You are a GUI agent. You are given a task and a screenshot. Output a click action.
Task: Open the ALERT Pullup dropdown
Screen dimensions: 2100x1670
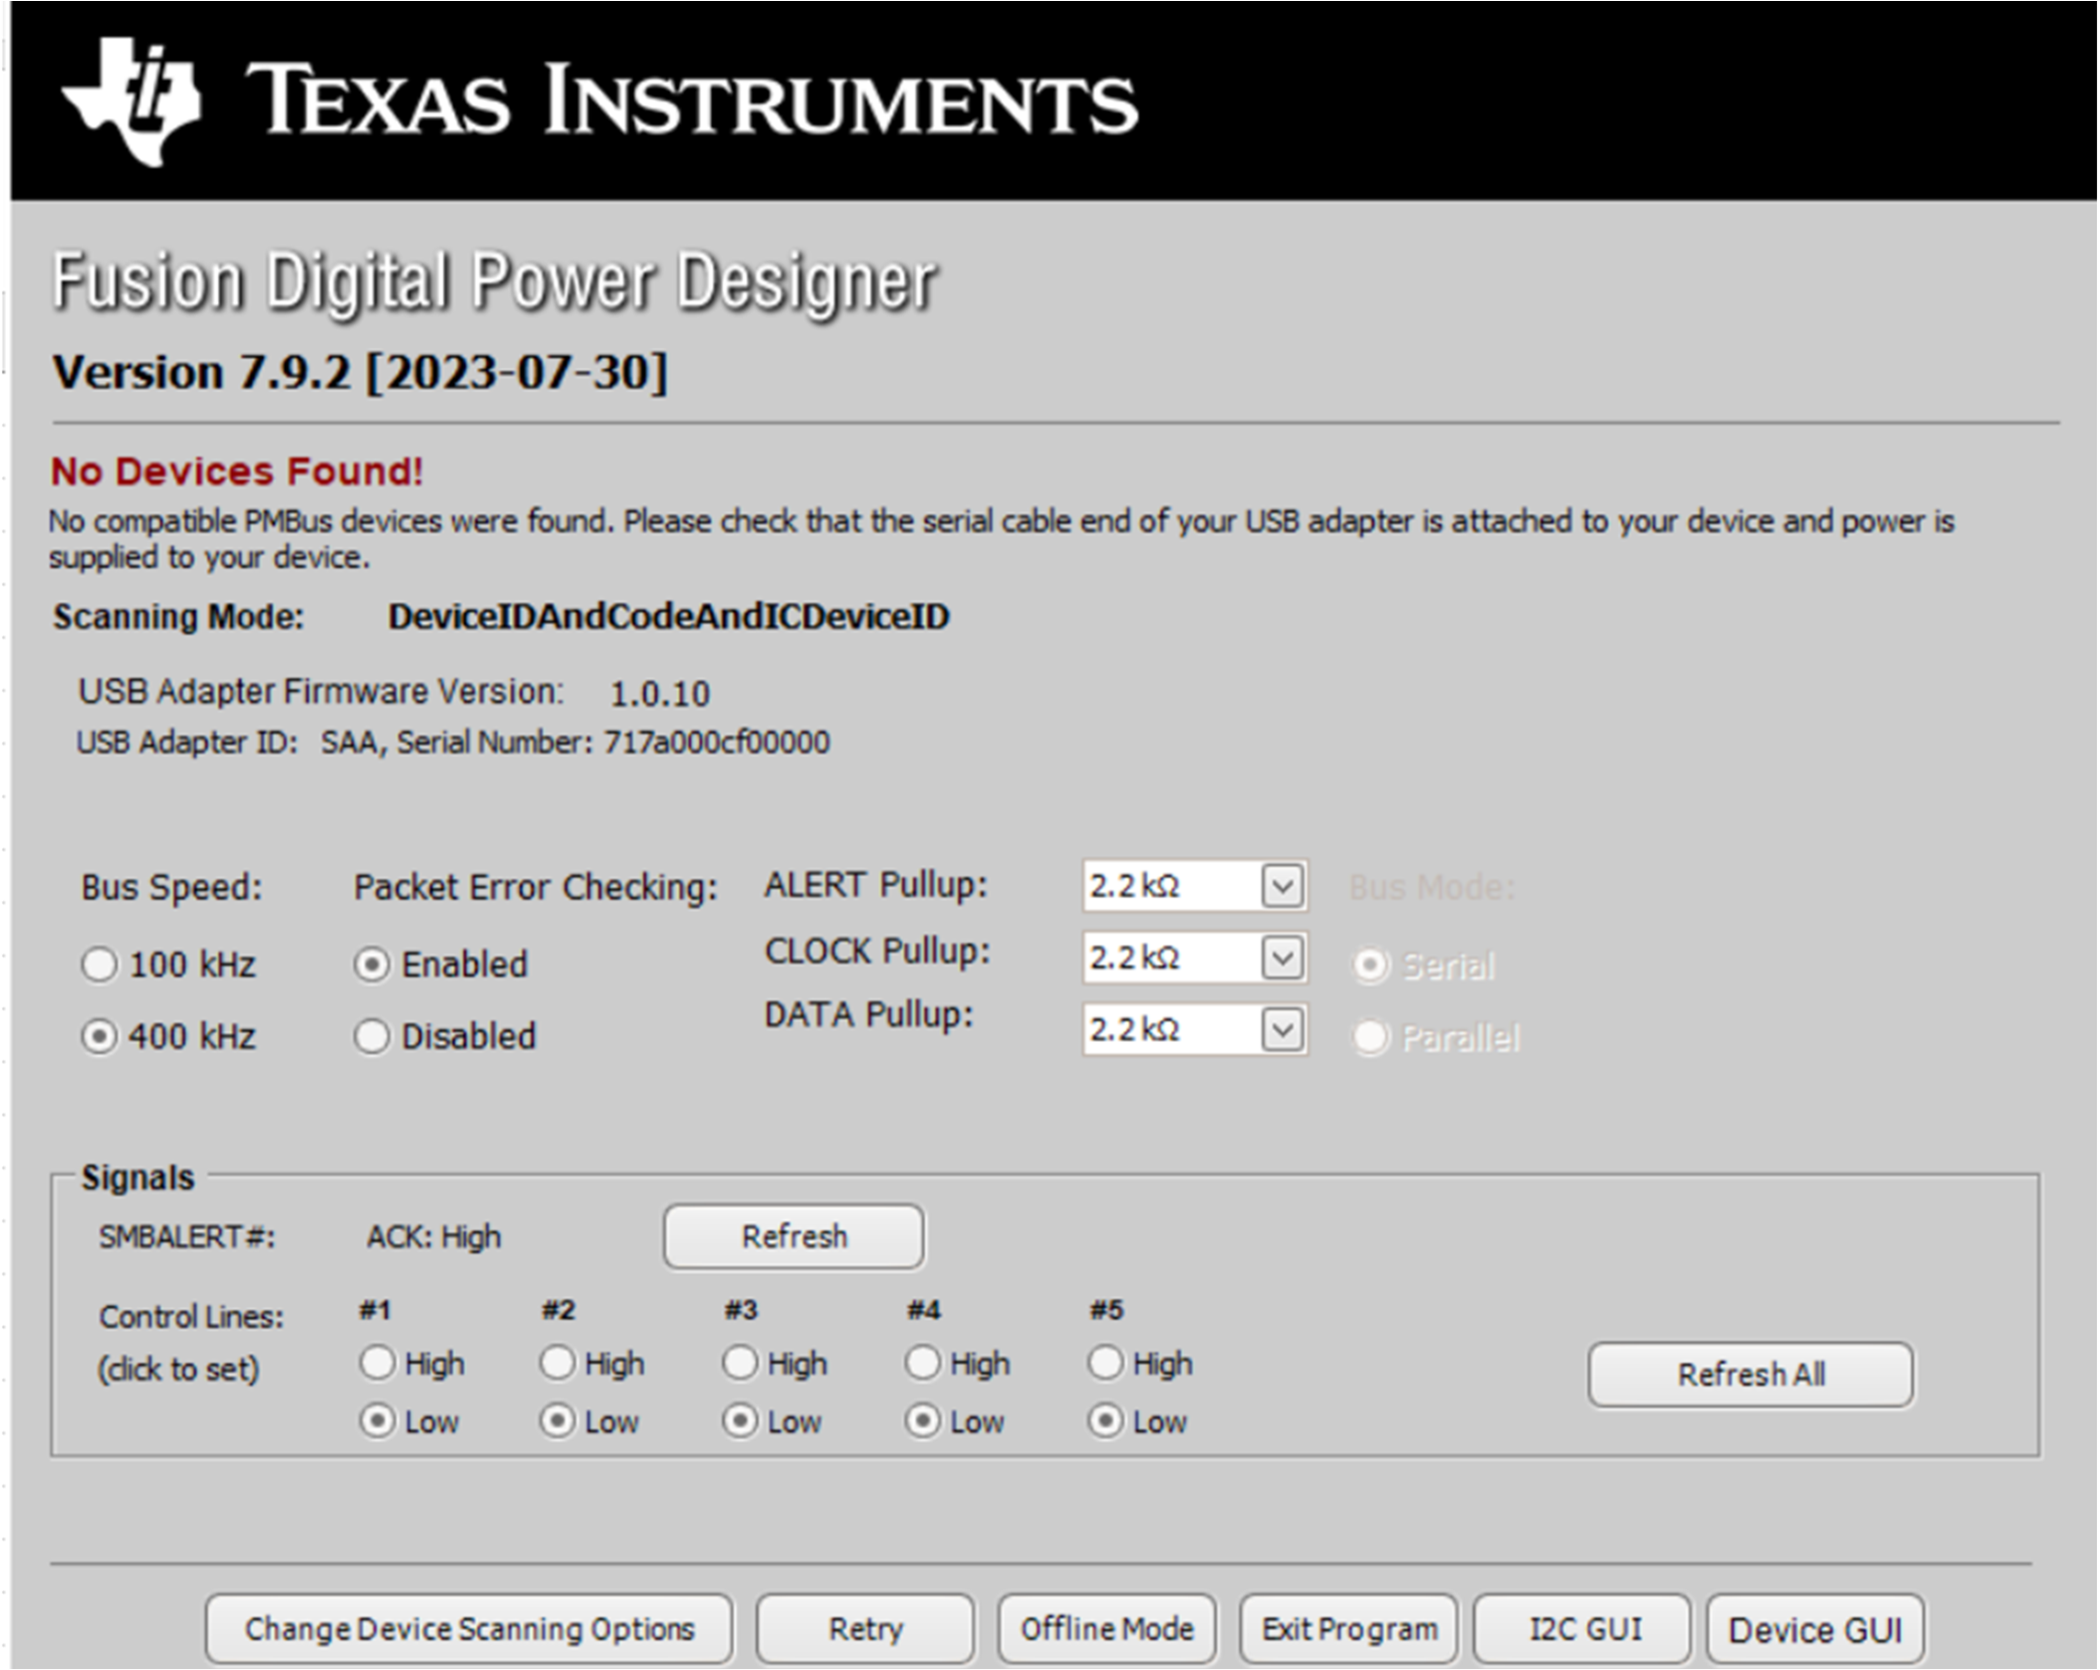pyautogui.click(x=1285, y=886)
